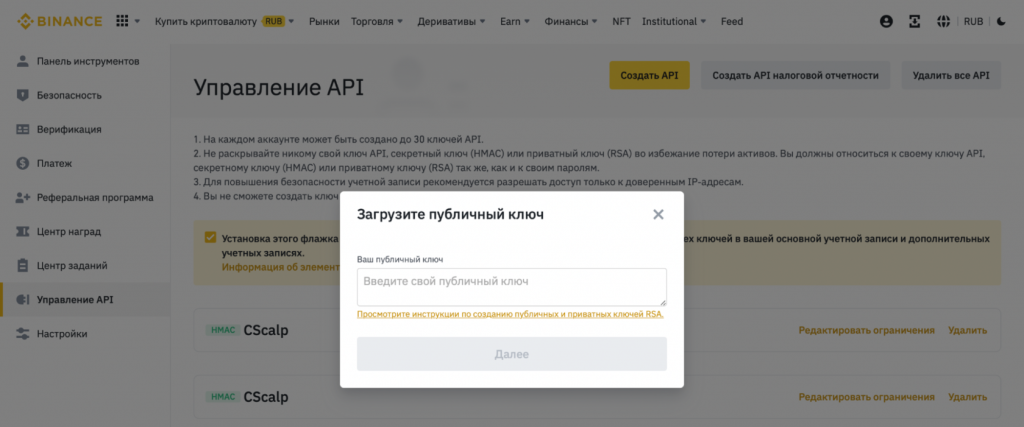The height and width of the screenshot is (427, 1024).
Task: Open the Рынки menu item
Action: point(324,21)
